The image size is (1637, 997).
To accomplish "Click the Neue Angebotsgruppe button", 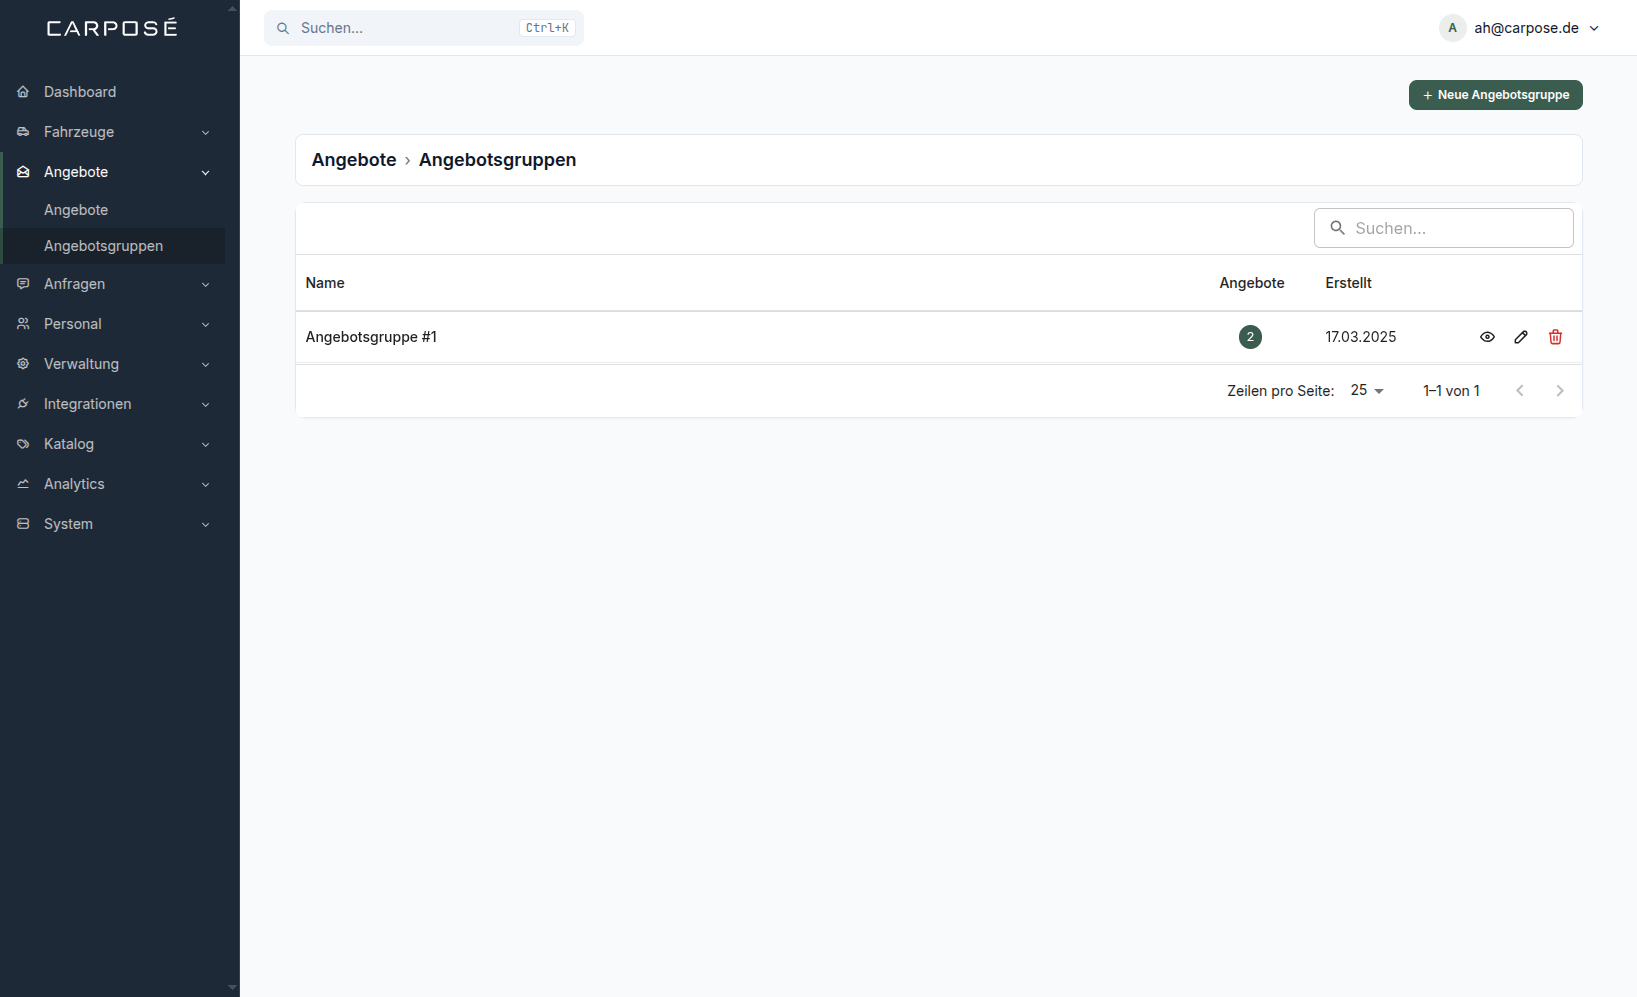I will [x=1495, y=95].
